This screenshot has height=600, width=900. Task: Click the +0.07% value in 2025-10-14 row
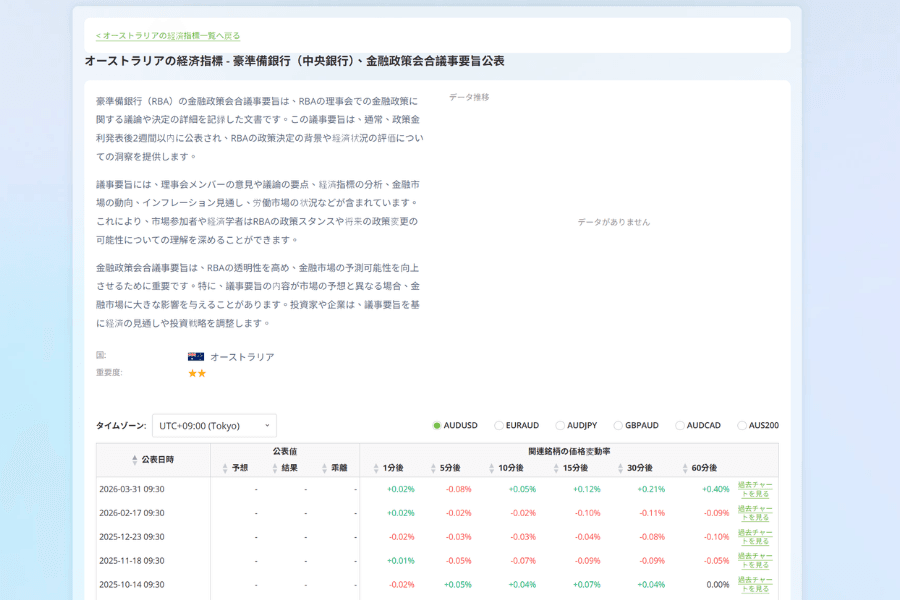[587, 584]
